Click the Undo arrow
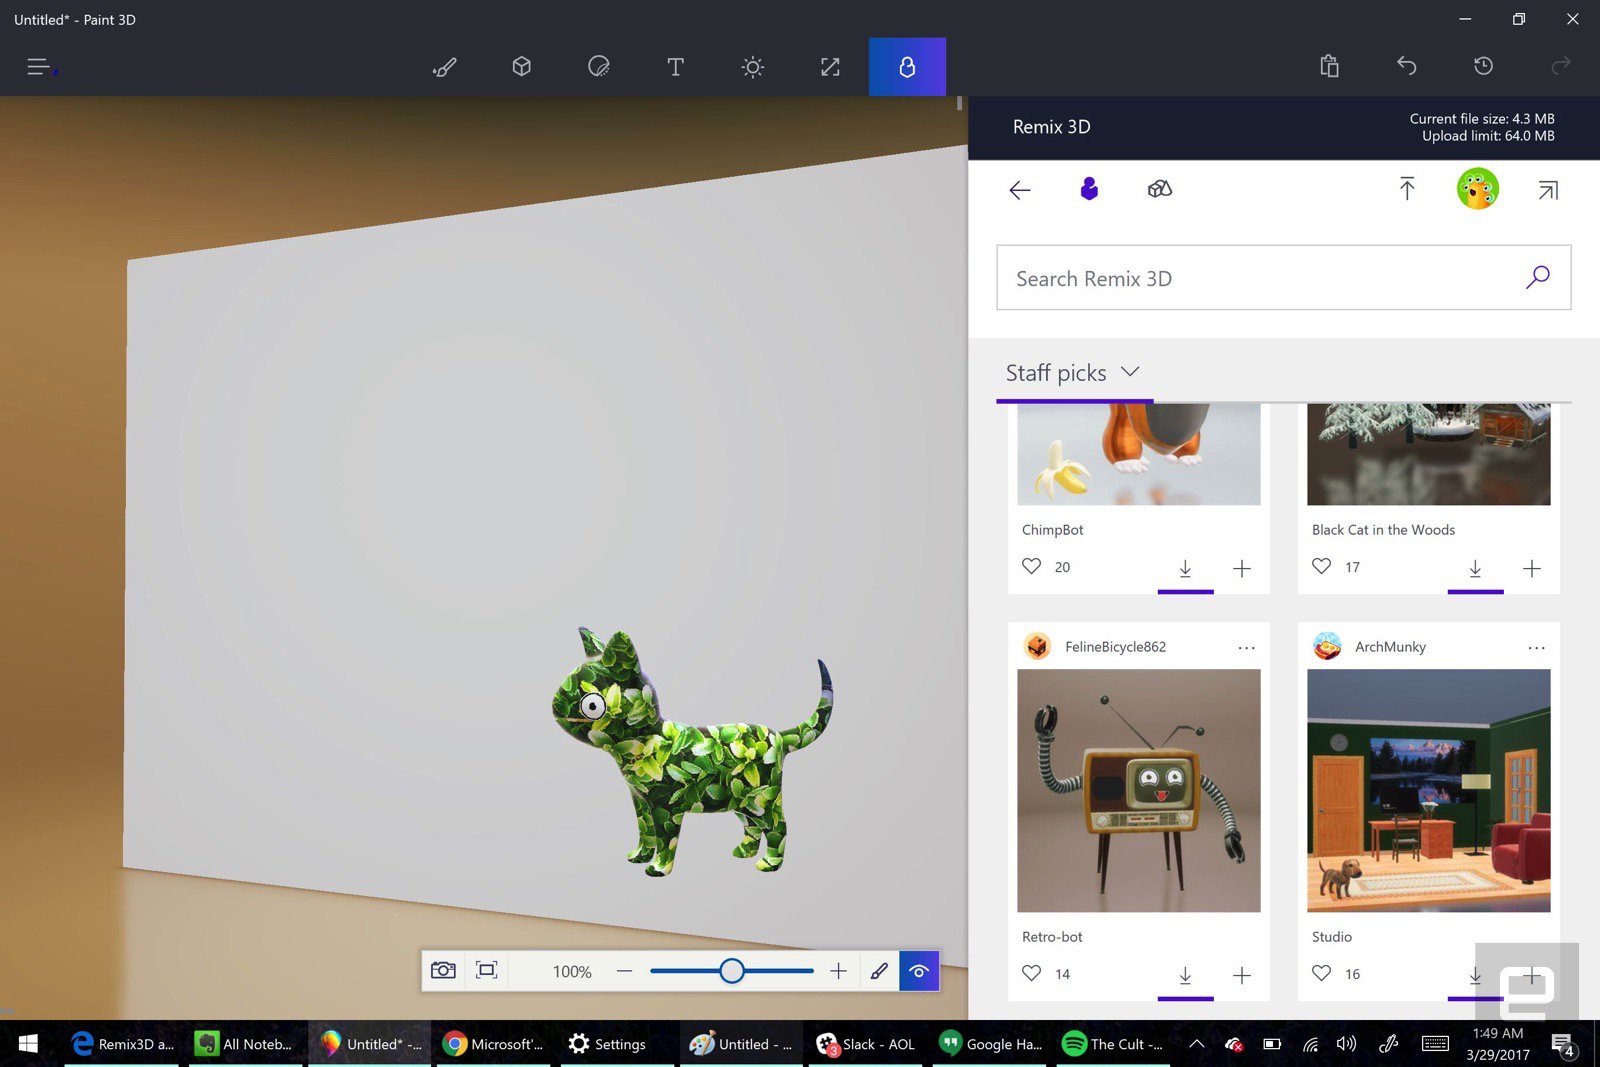Image resolution: width=1600 pixels, height=1067 pixels. 1406,66
